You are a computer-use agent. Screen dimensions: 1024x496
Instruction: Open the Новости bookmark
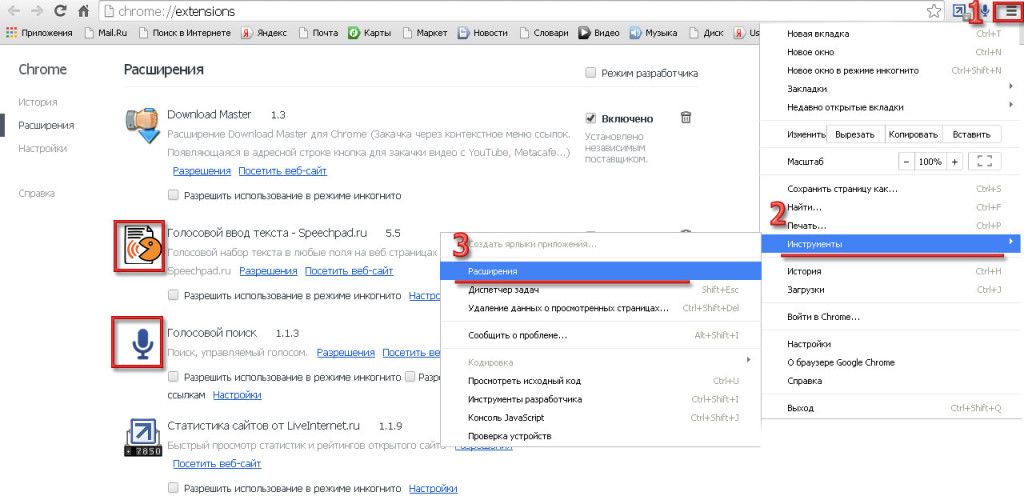(483, 33)
